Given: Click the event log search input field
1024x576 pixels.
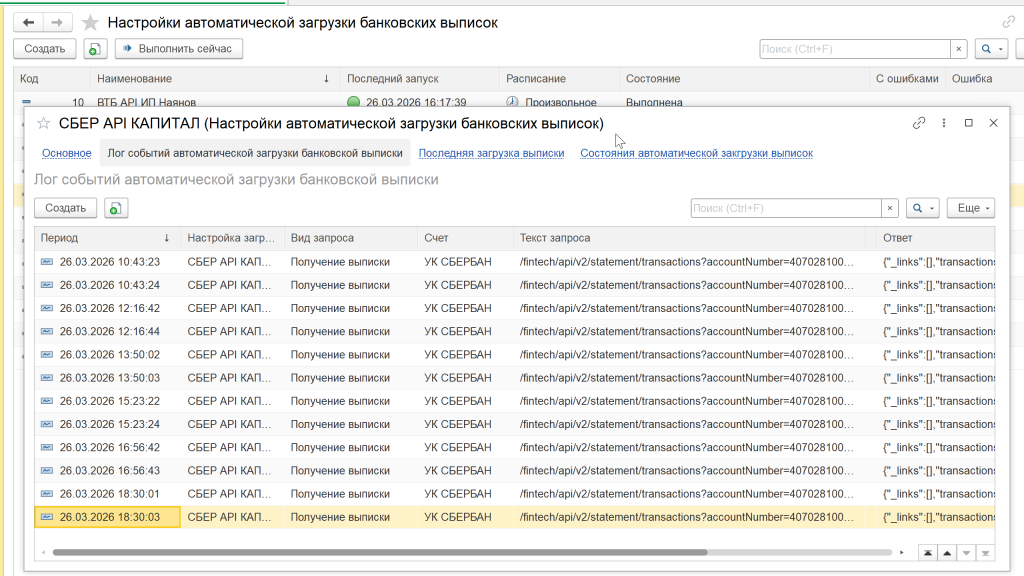Looking at the screenshot, I should pyautogui.click(x=785, y=208).
